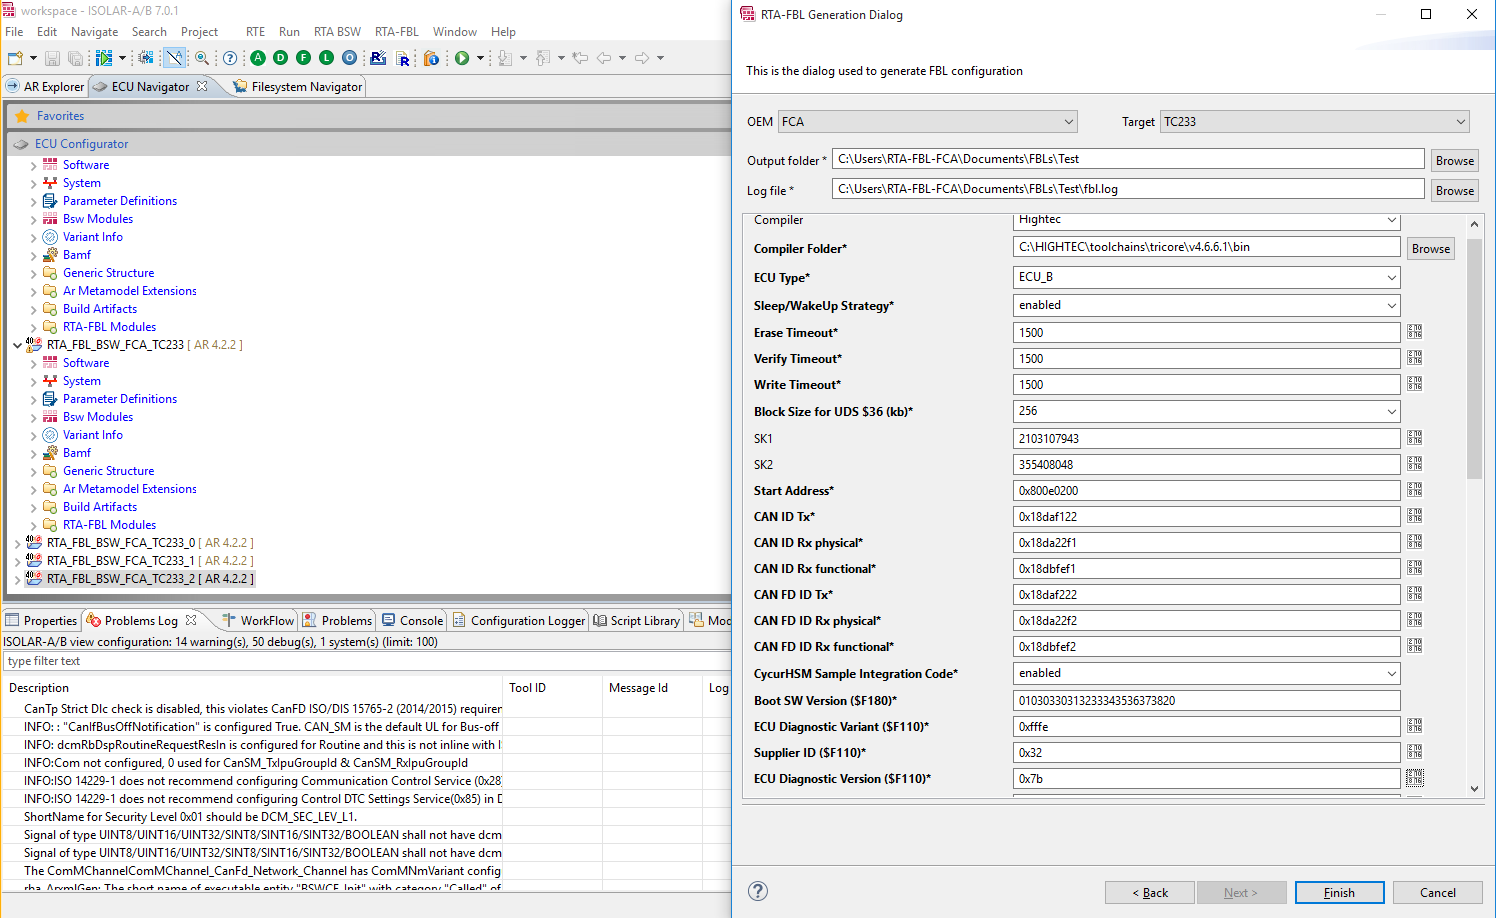Click the green A toolbar icon
Image resolution: width=1496 pixels, height=918 pixels.
[x=258, y=58]
